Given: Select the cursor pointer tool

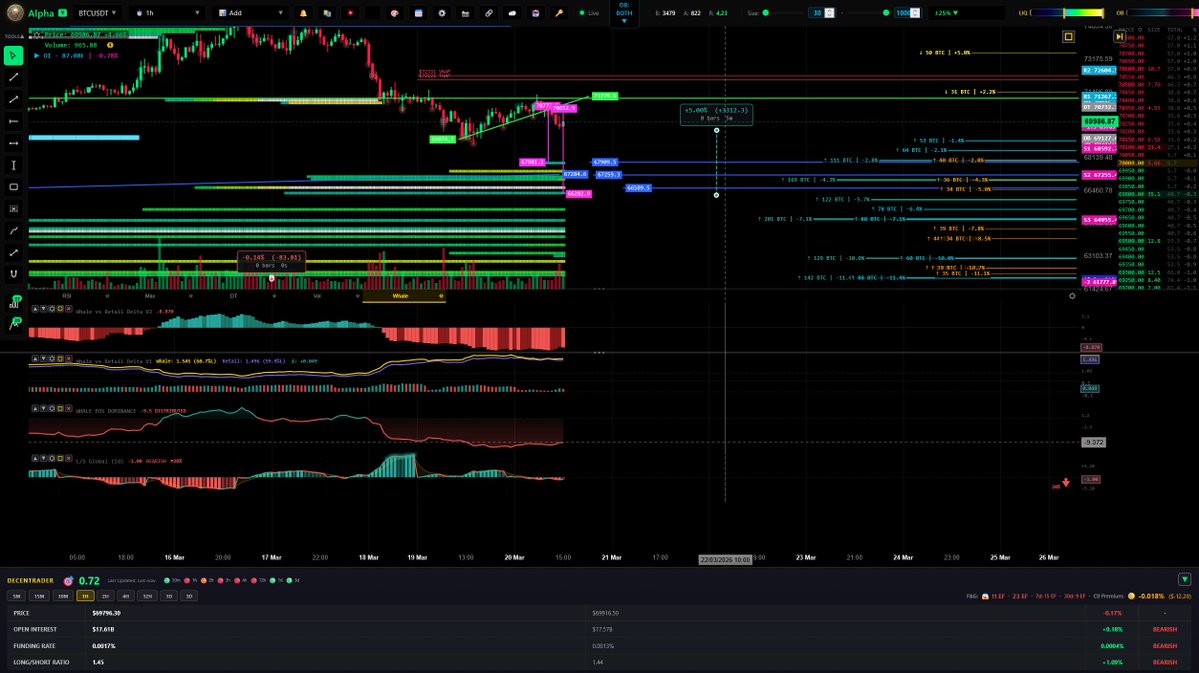Looking at the screenshot, I should [13, 55].
